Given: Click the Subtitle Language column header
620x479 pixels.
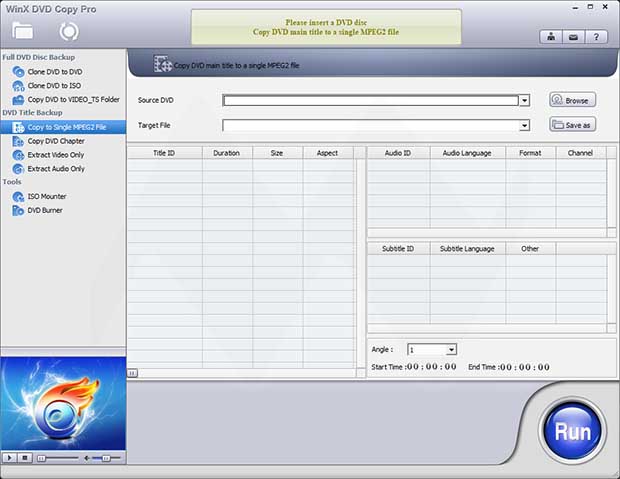Looking at the screenshot, I should click(x=467, y=249).
